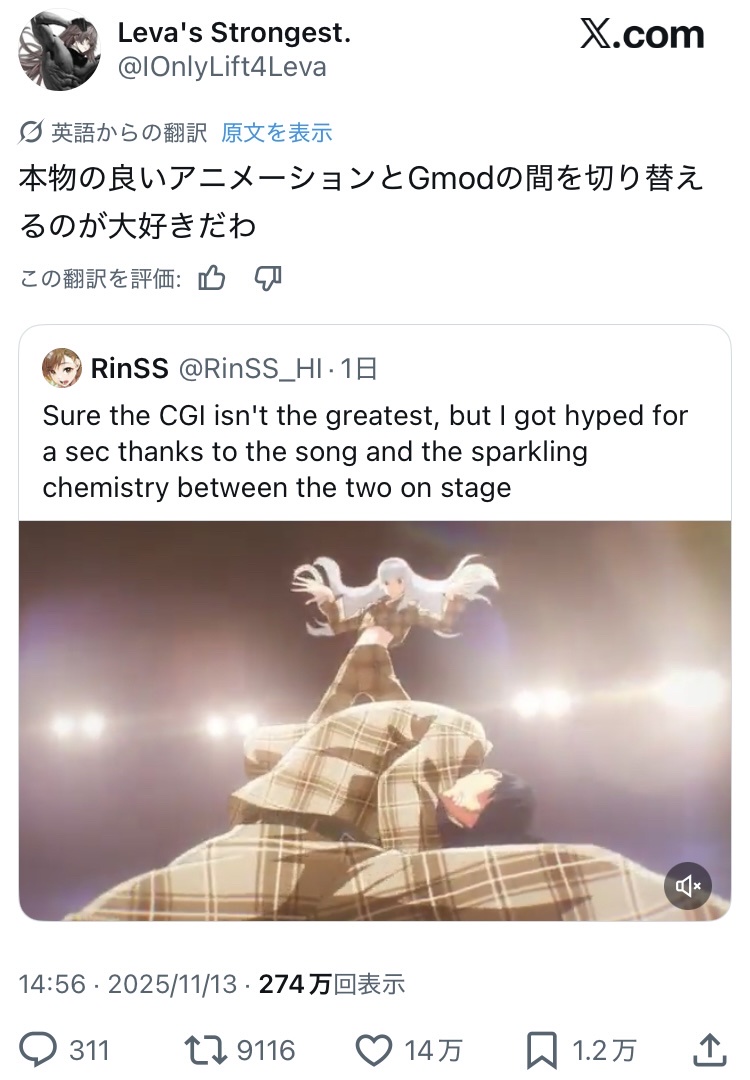Bookmark the post with the bookmark icon
Screen dimensions: 750x1080
(x=541, y=1050)
